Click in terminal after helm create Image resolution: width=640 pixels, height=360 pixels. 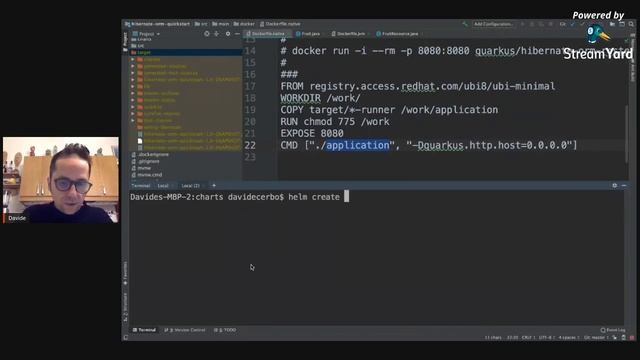pyautogui.click(x=347, y=197)
